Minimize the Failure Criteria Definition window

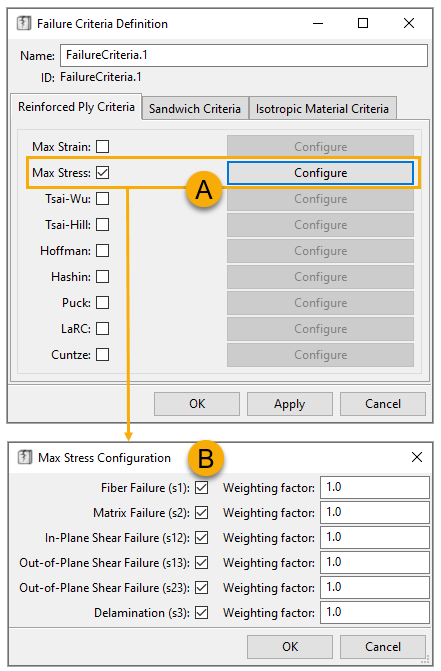click(318, 23)
